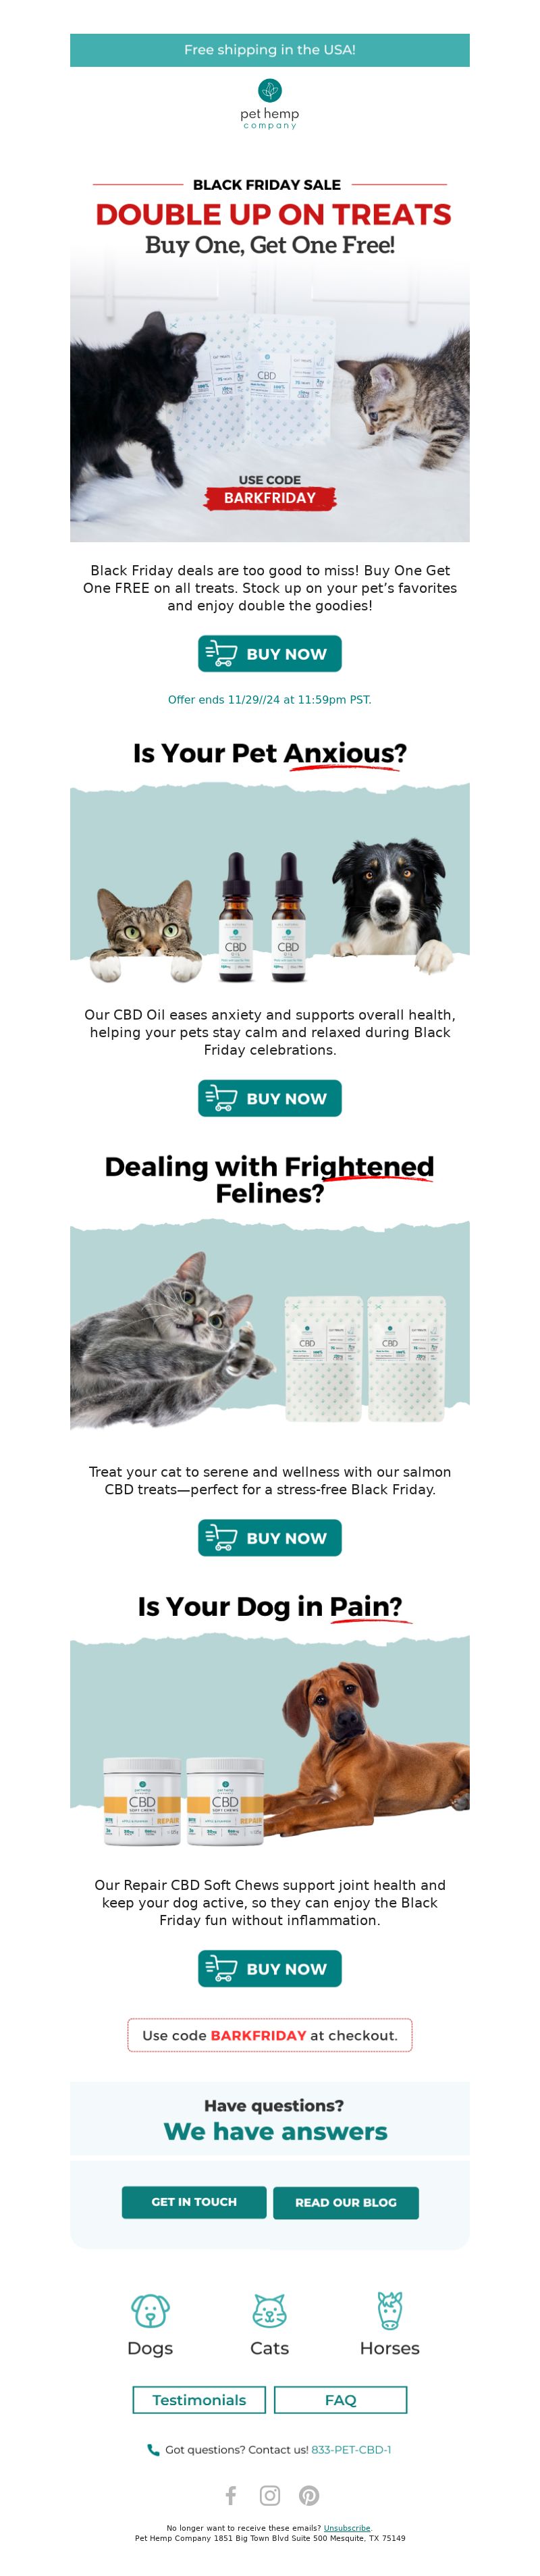This screenshot has width=540, height=2576.
Task: Click the Pet Hemp Company logo
Action: 270,105
